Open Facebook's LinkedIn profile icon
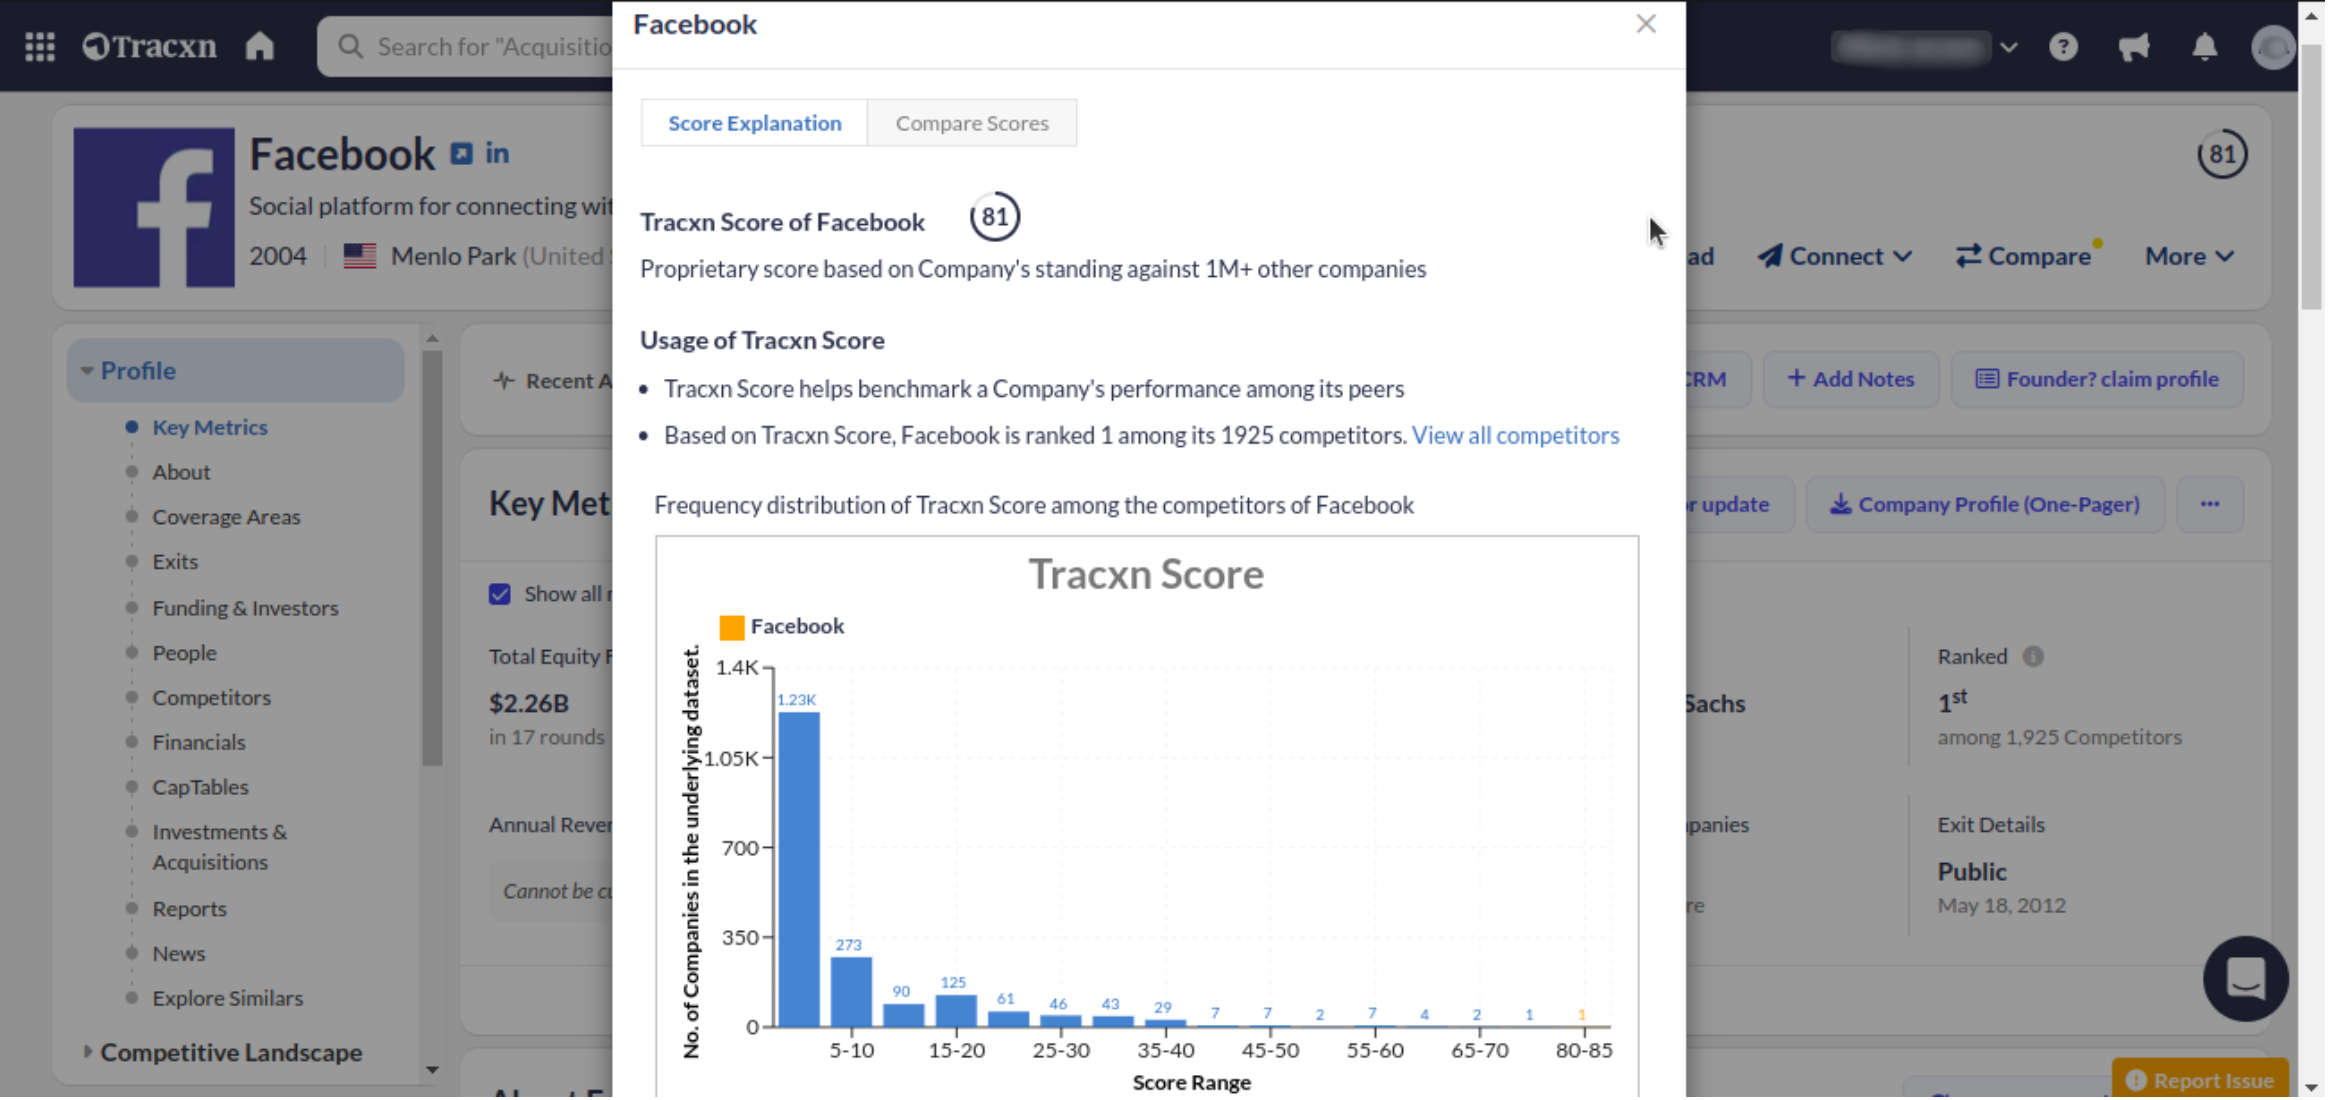This screenshot has height=1100, width=2330. point(498,154)
